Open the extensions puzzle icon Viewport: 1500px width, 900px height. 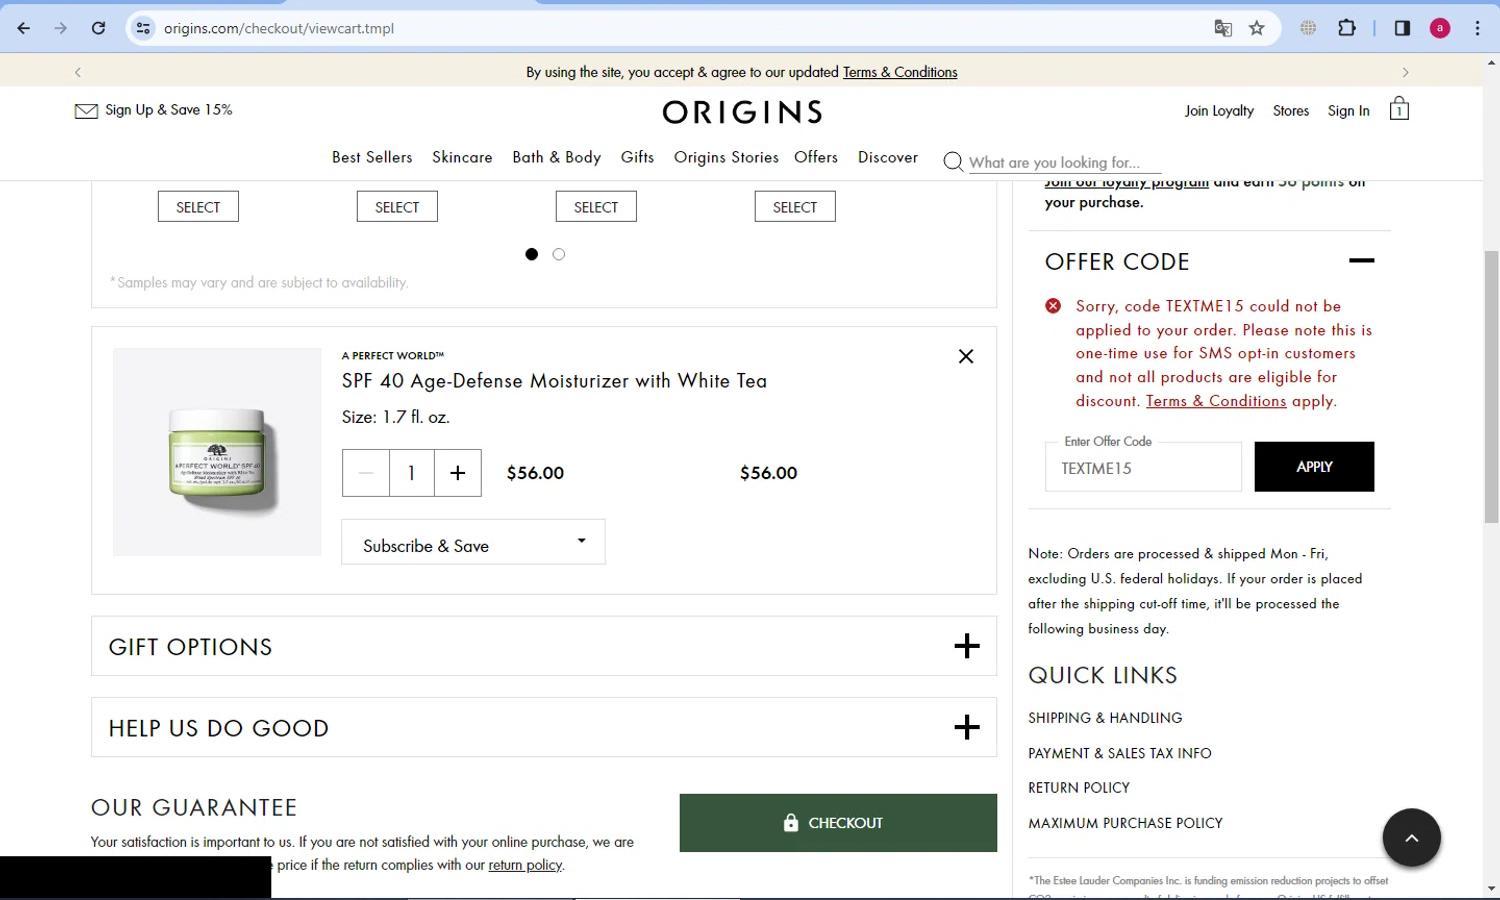pyautogui.click(x=1346, y=28)
